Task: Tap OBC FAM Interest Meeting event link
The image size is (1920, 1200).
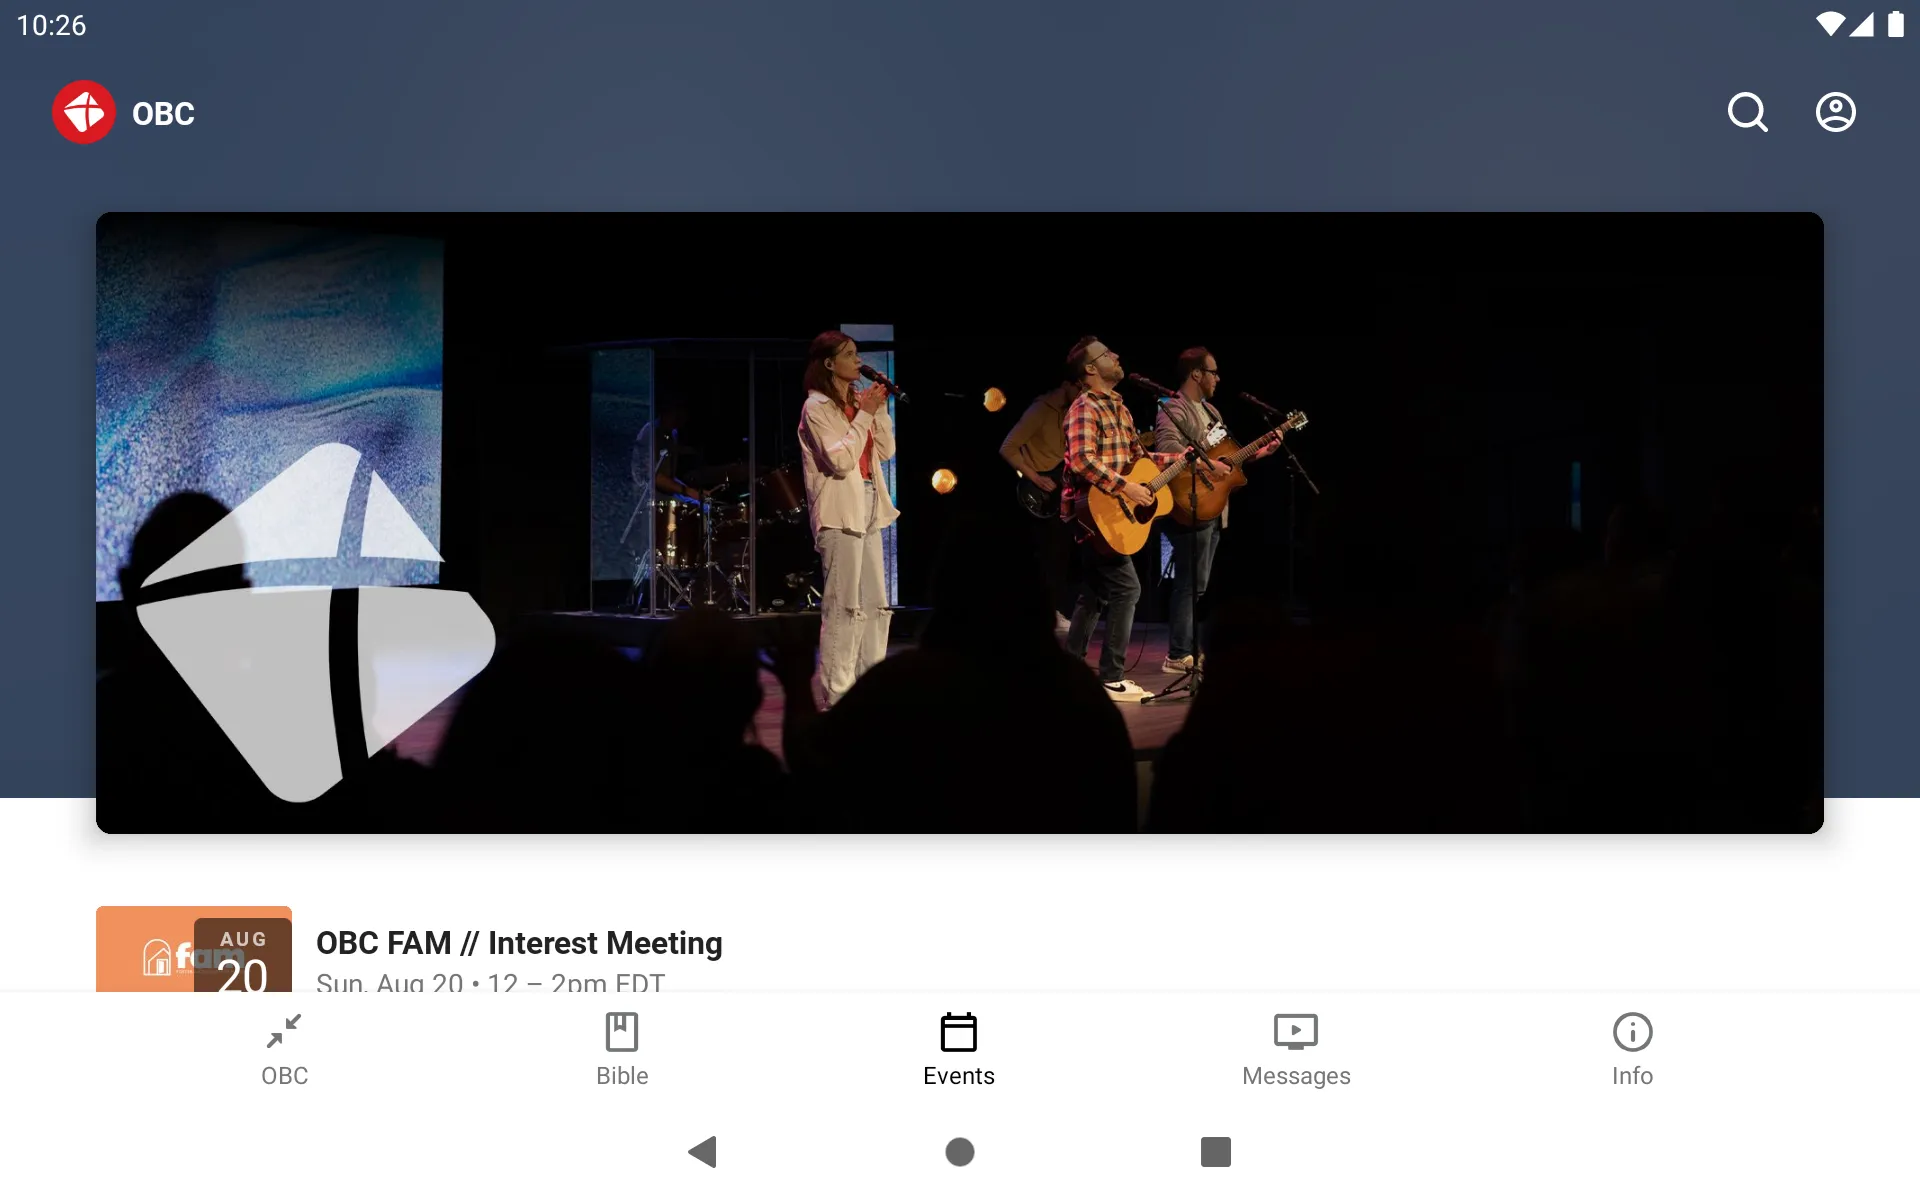Action: (520, 943)
